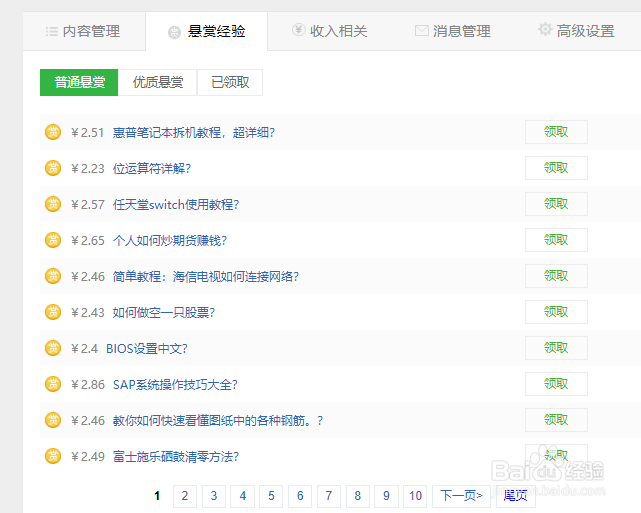Open the link 任天堂switch使用教程?
The height and width of the screenshot is (513, 641).
(x=176, y=204)
